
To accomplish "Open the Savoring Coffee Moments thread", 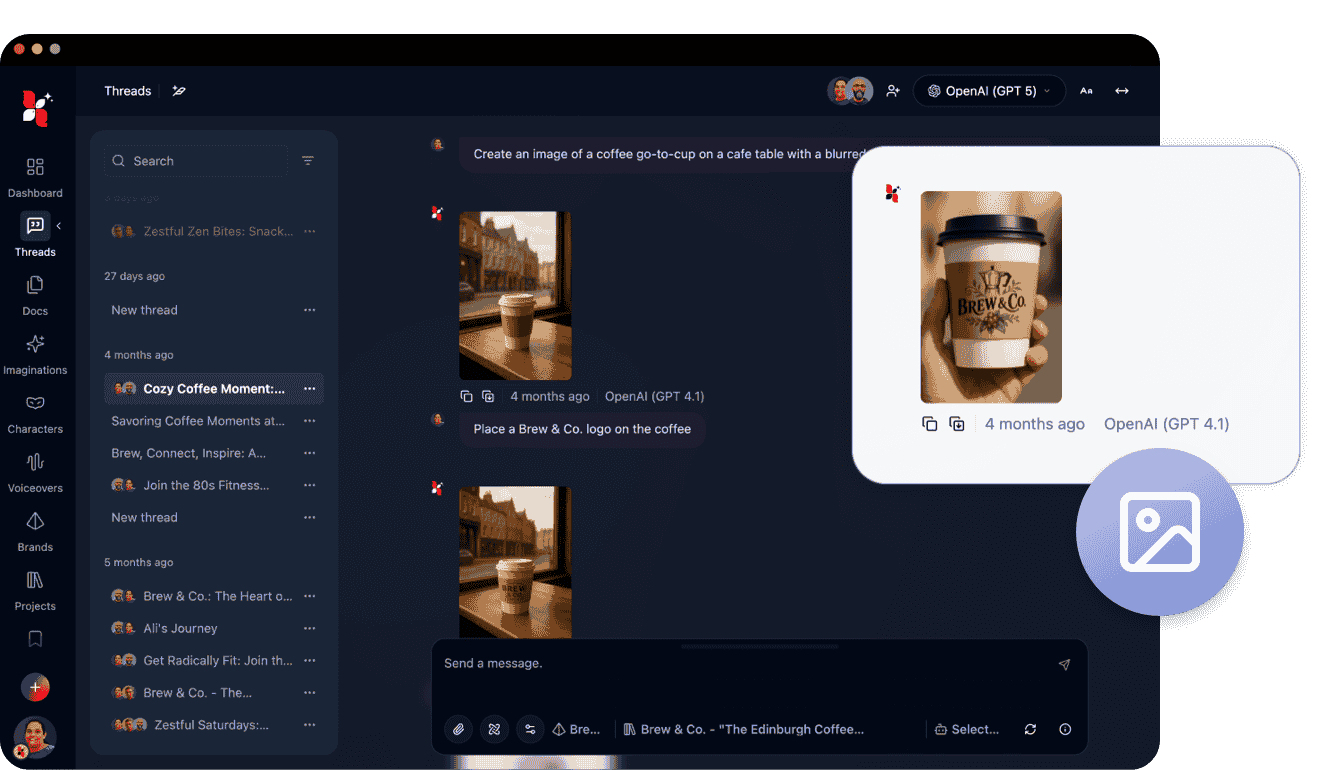I will click(x=198, y=421).
